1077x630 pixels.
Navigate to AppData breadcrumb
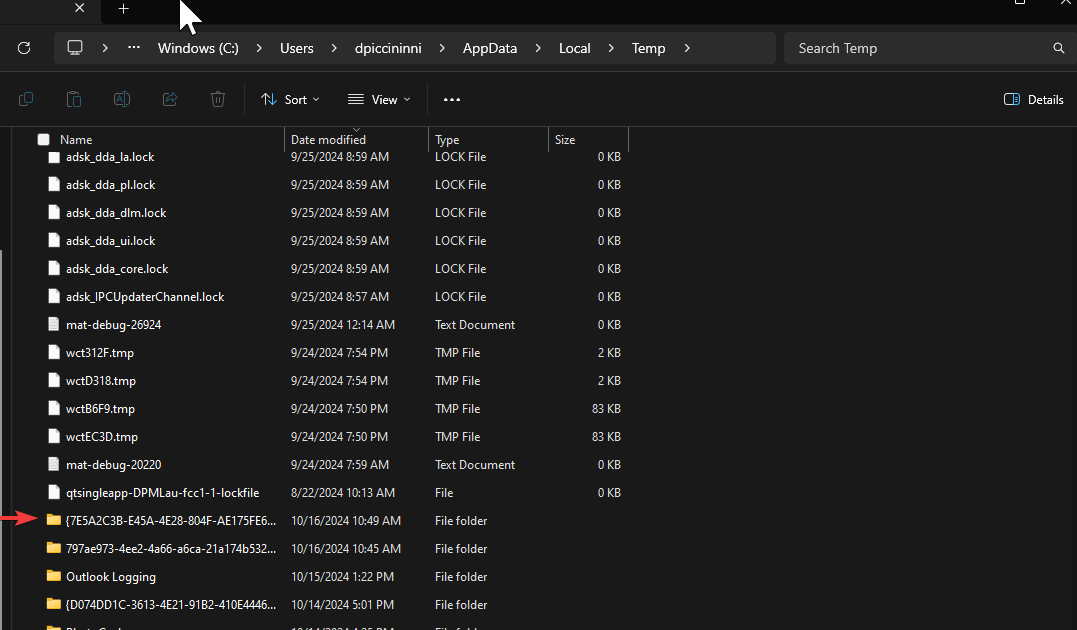pyautogui.click(x=490, y=48)
